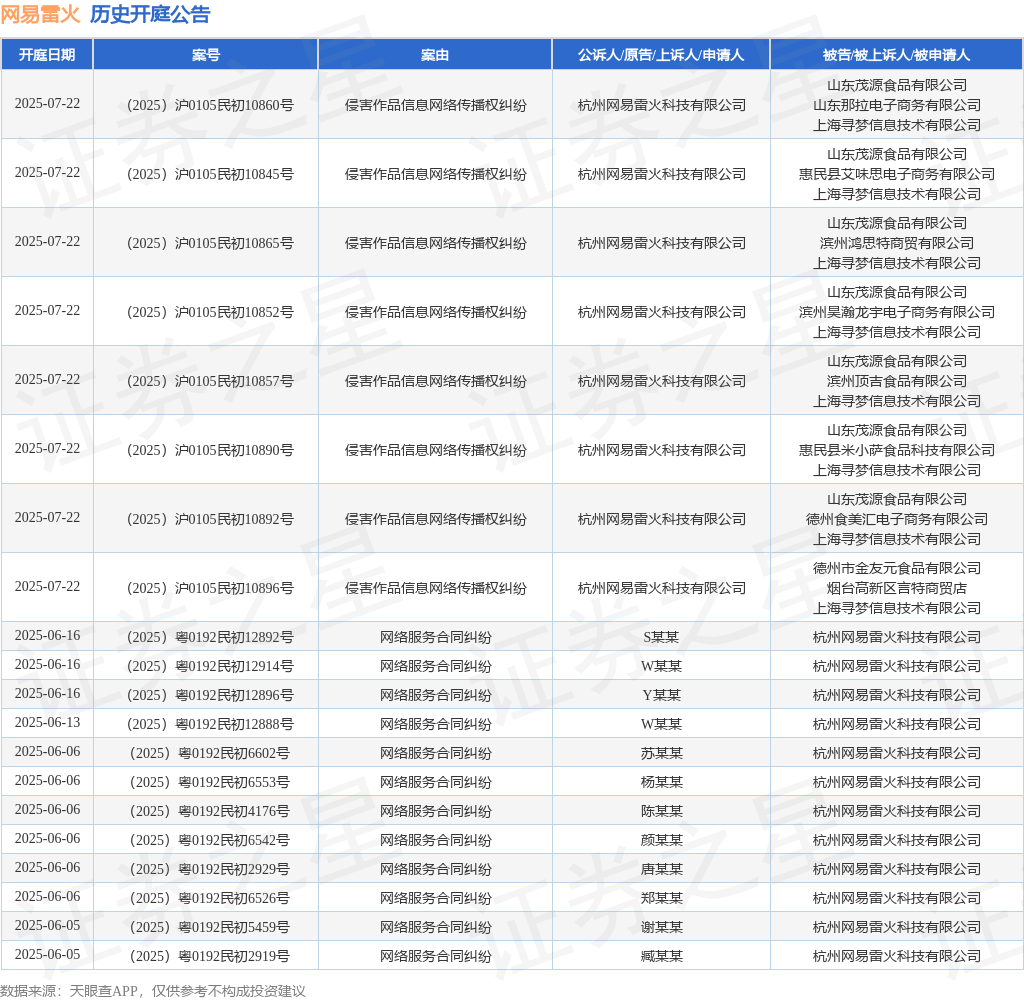Select case number 沪0105民初10896号

(x=210, y=589)
